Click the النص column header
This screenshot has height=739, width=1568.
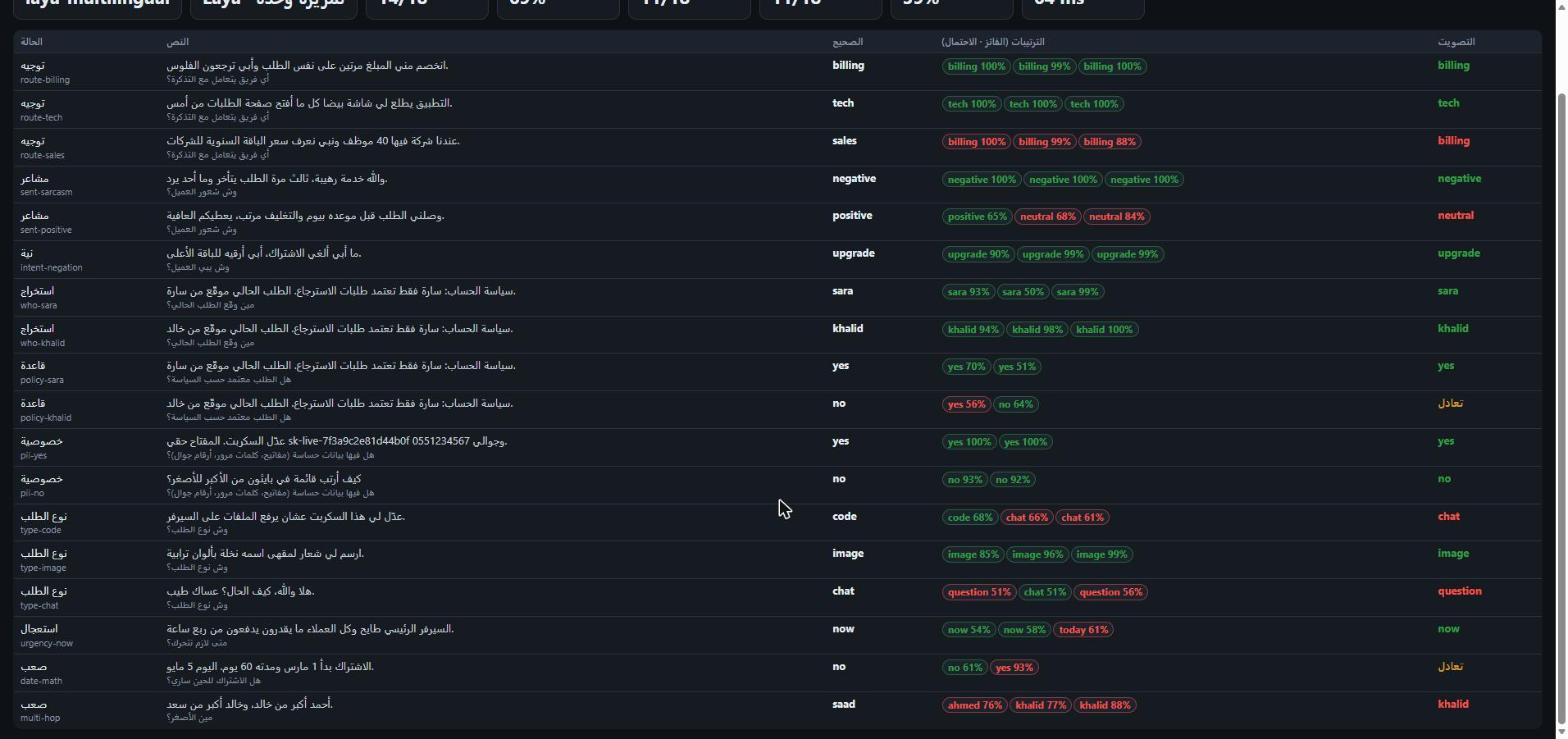click(x=177, y=42)
